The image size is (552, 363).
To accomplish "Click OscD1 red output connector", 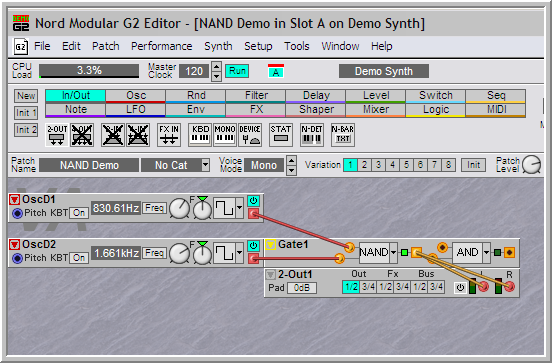I will [253, 213].
